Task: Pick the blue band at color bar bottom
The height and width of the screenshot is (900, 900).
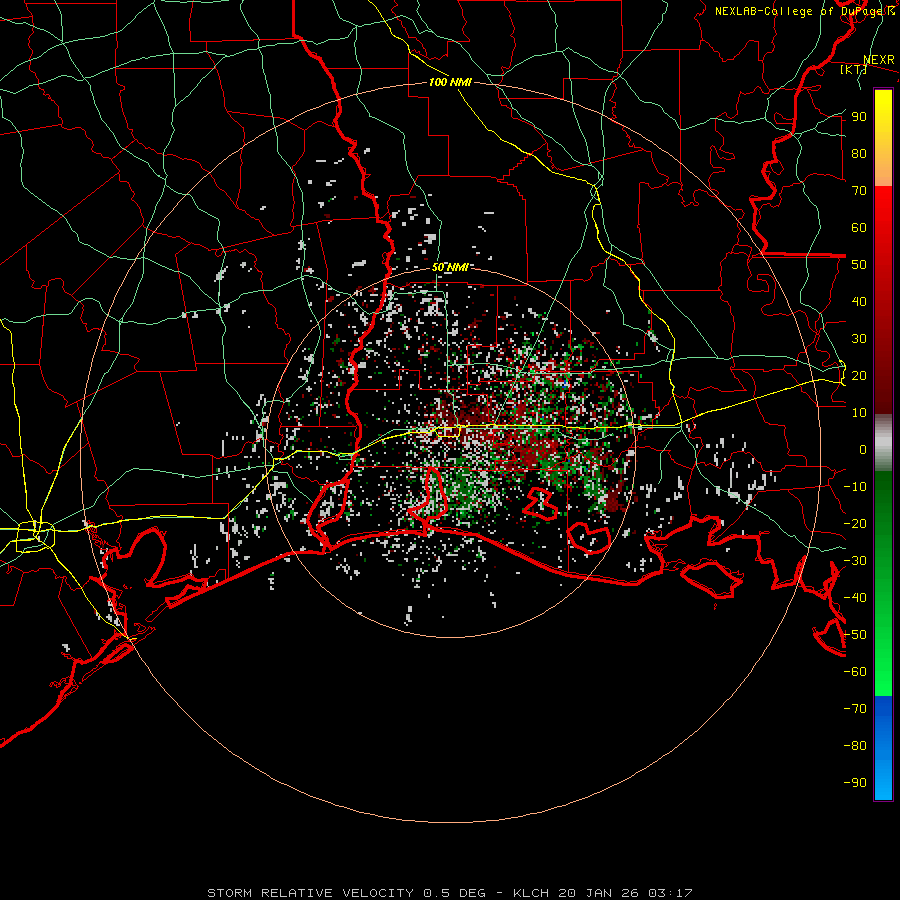Action: pos(883,748)
